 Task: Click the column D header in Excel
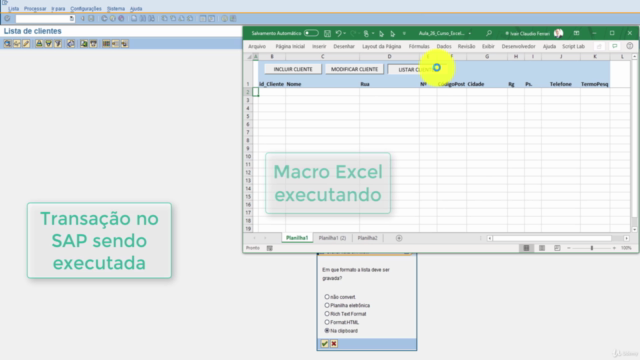(x=389, y=57)
